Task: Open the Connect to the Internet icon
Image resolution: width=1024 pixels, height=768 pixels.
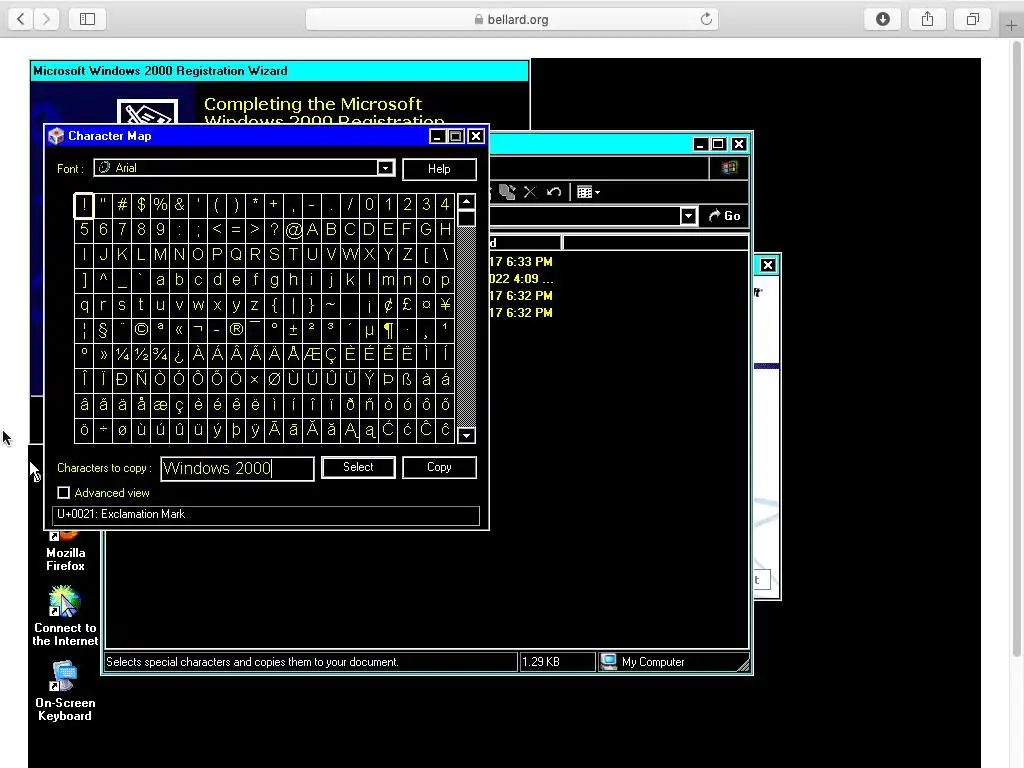Action: coord(65,616)
